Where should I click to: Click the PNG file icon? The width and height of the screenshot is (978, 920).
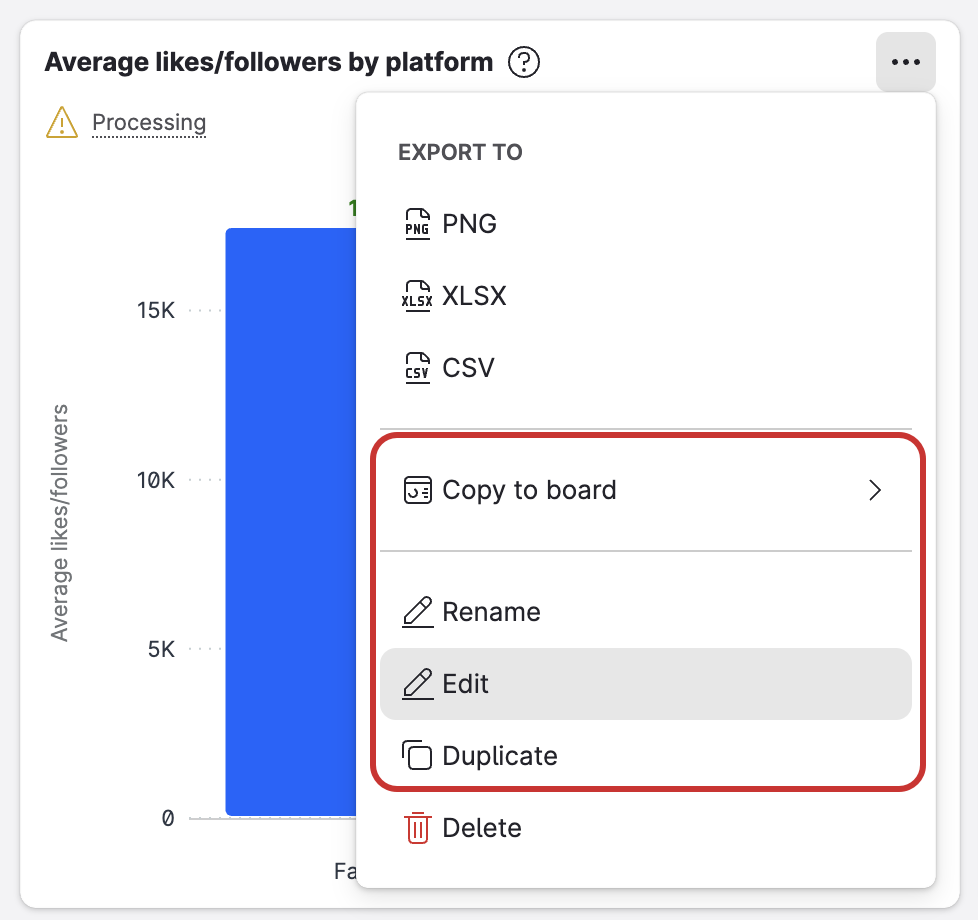(x=417, y=224)
